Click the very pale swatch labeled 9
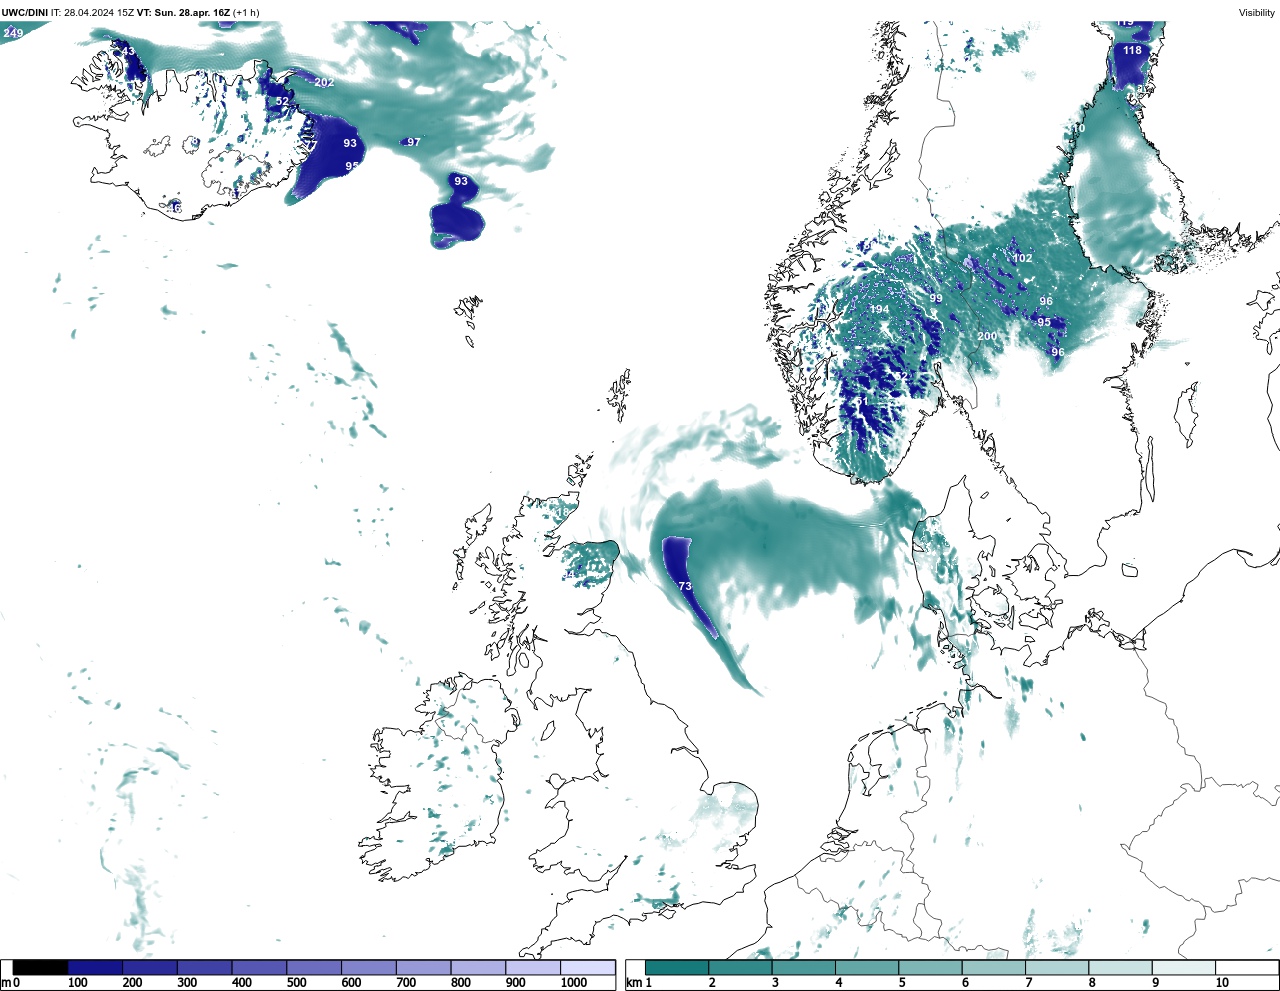 point(1183,967)
